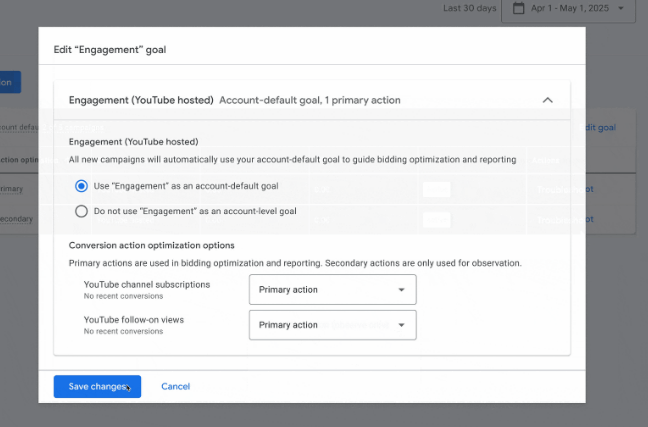Click the "YouTube follow-on views" label
This screenshot has height=427, width=648.
point(133,320)
